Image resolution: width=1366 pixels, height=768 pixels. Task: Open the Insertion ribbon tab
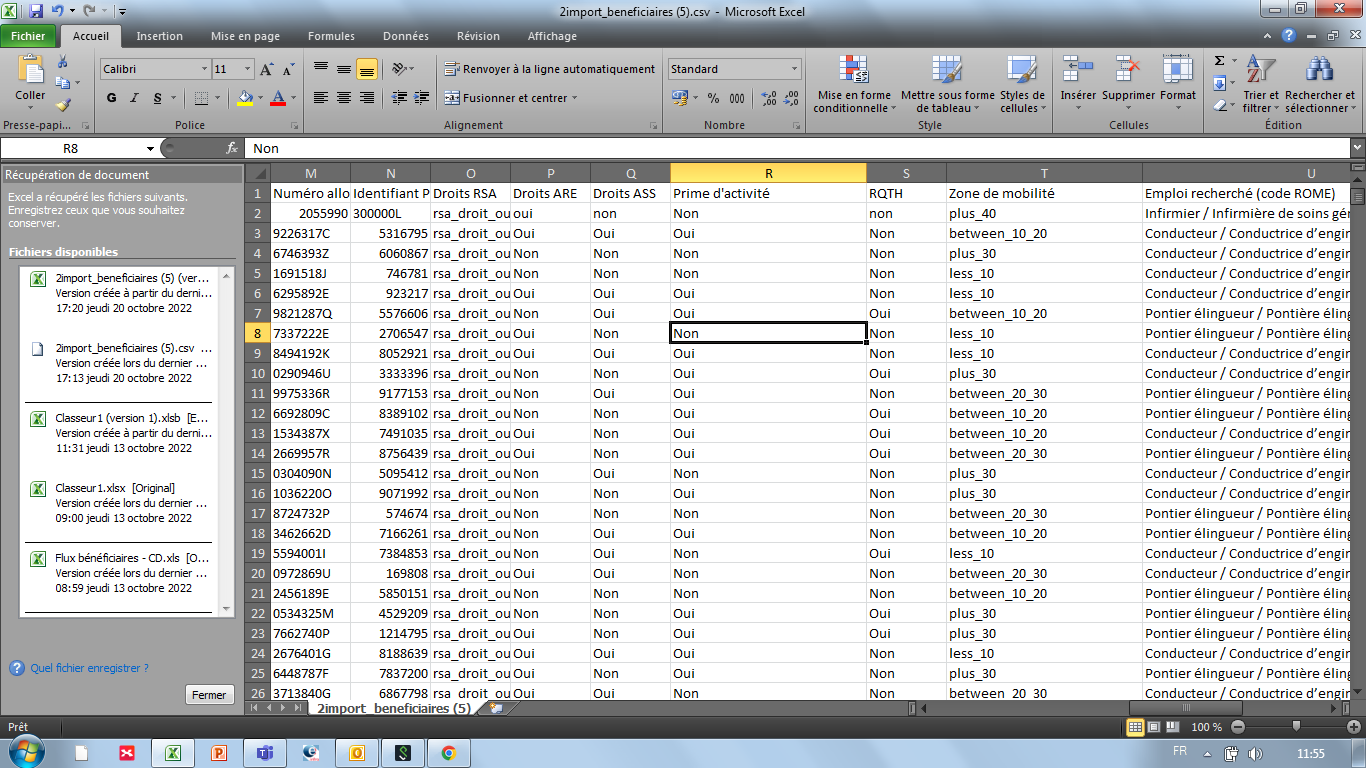(x=160, y=36)
